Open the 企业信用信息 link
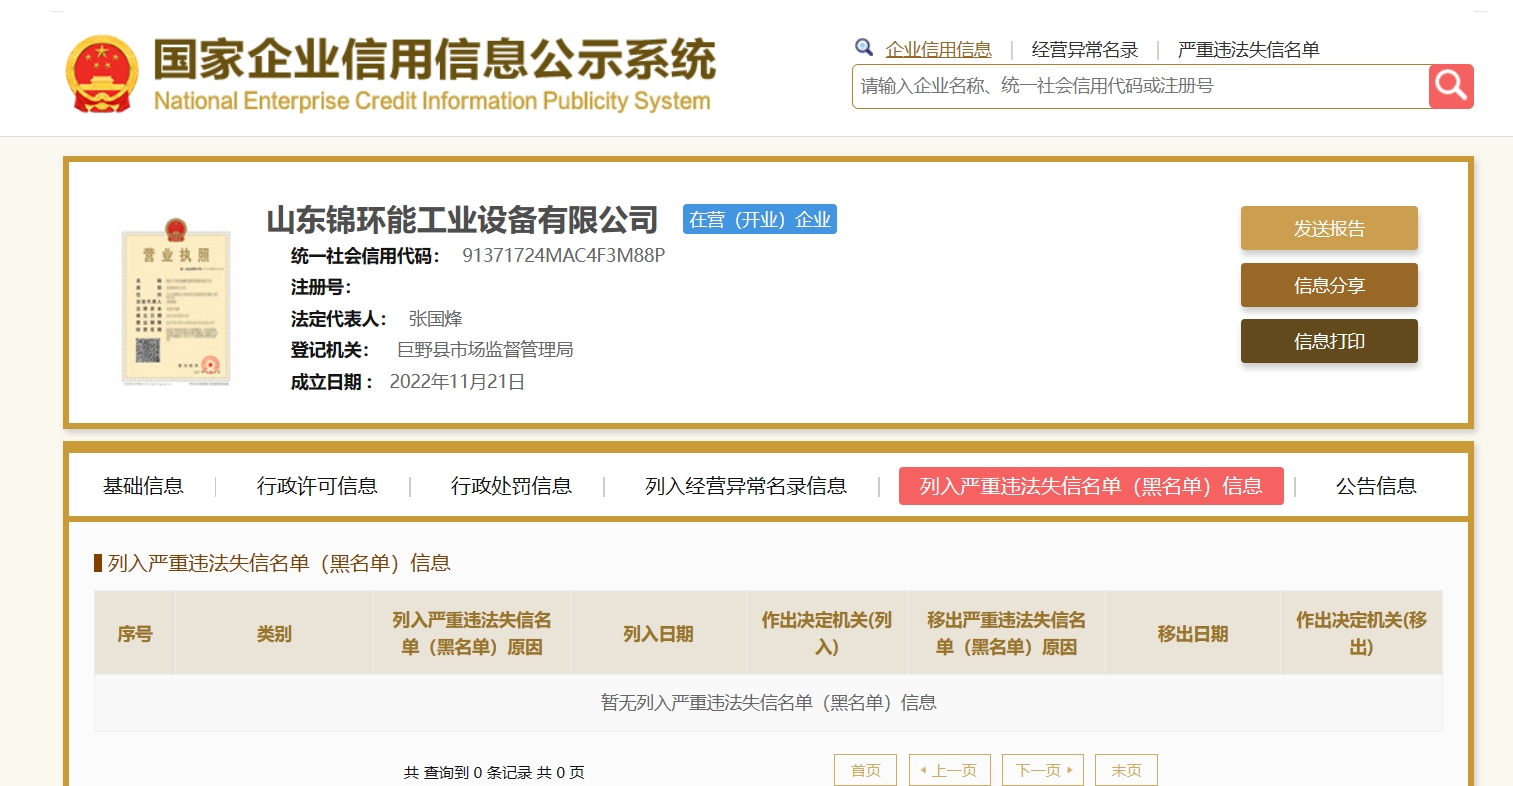The width and height of the screenshot is (1513, 786). pos(938,49)
